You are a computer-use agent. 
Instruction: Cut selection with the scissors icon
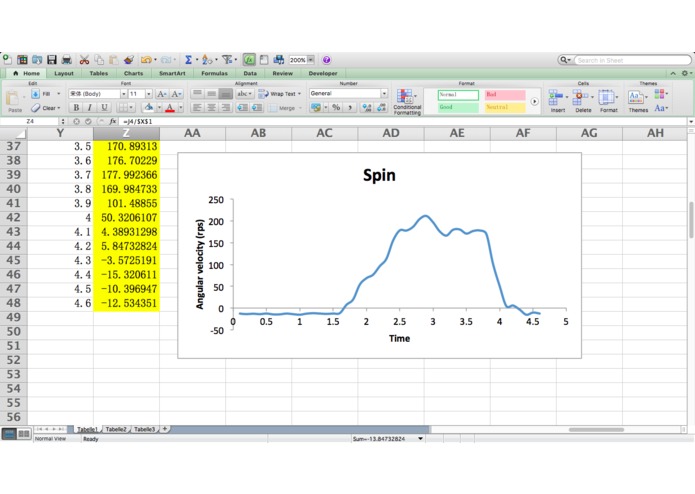[x=84, y=59]
